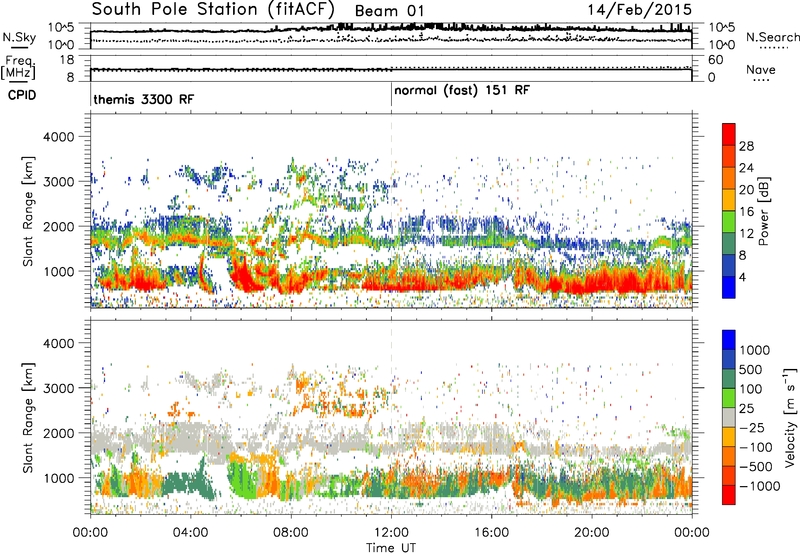Click the '1000' tick on the Velocity colorbar
The width and height of the screenshot is (800, 554).
pyautogui.click(x=755, y=350)
